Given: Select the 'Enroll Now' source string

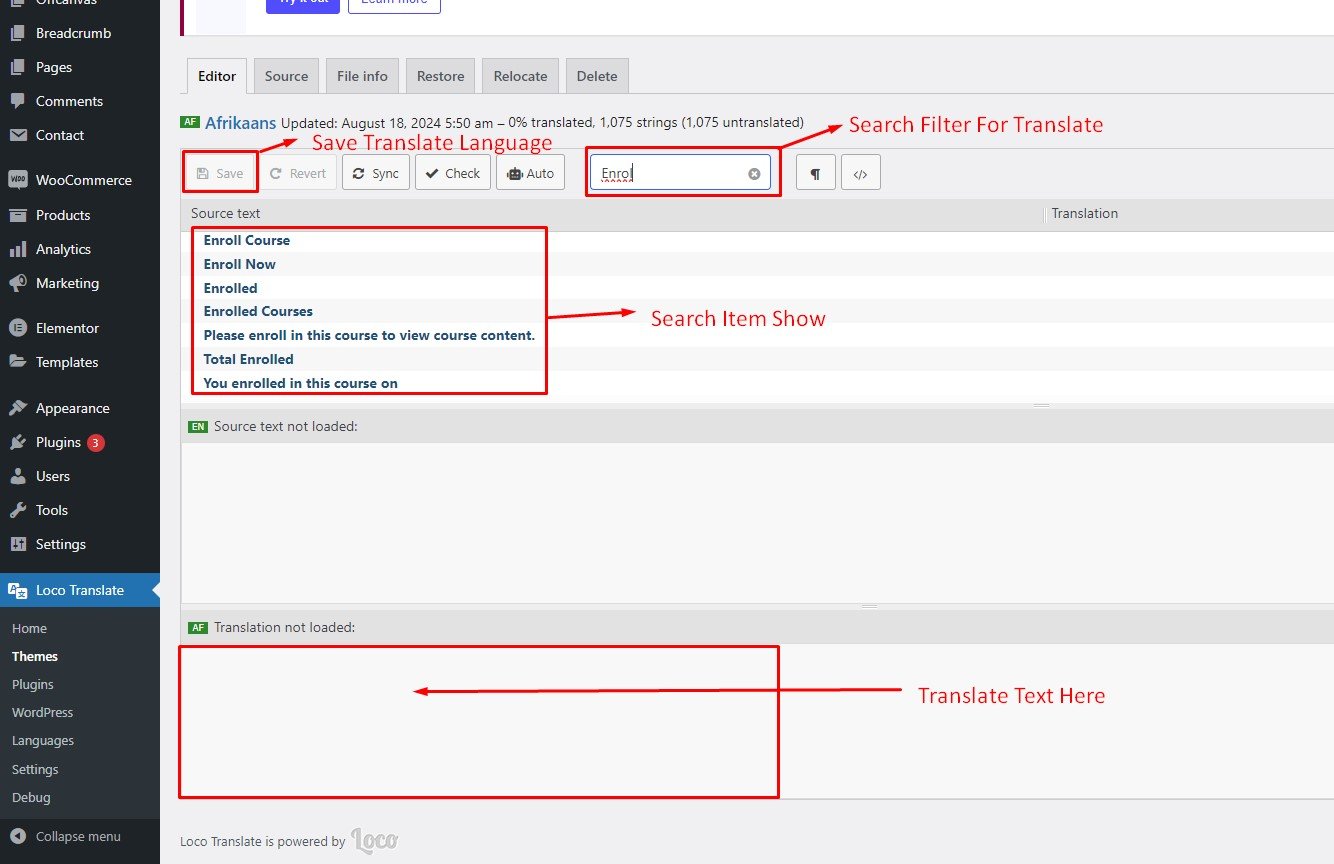Looking at the screenshot, I should [240, 264].
